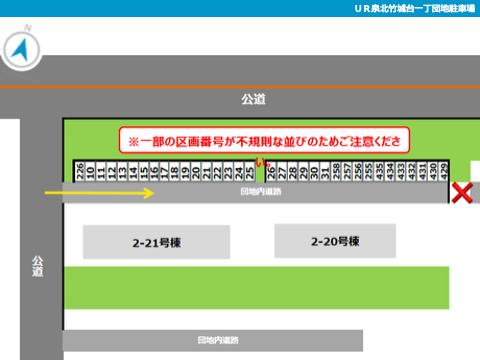Select parking space 16
This screenshot has height=360, width=480.
[x=154, y=171]
